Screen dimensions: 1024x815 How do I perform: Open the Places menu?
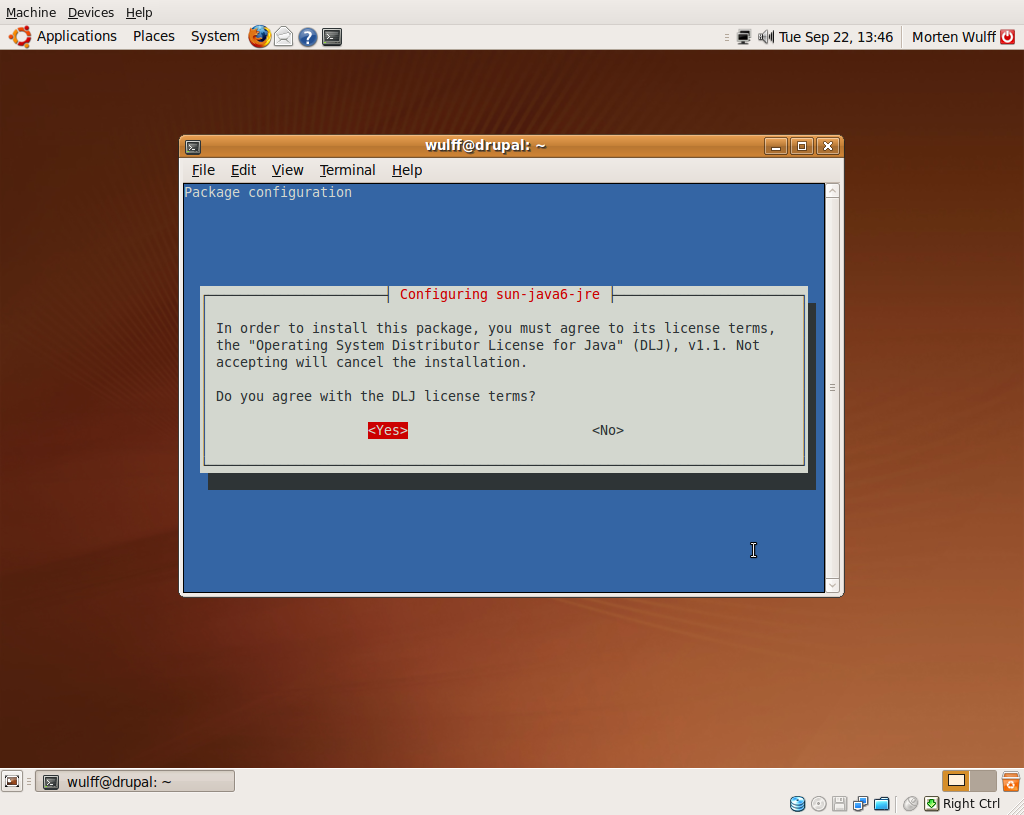click(x=153, y=37)
